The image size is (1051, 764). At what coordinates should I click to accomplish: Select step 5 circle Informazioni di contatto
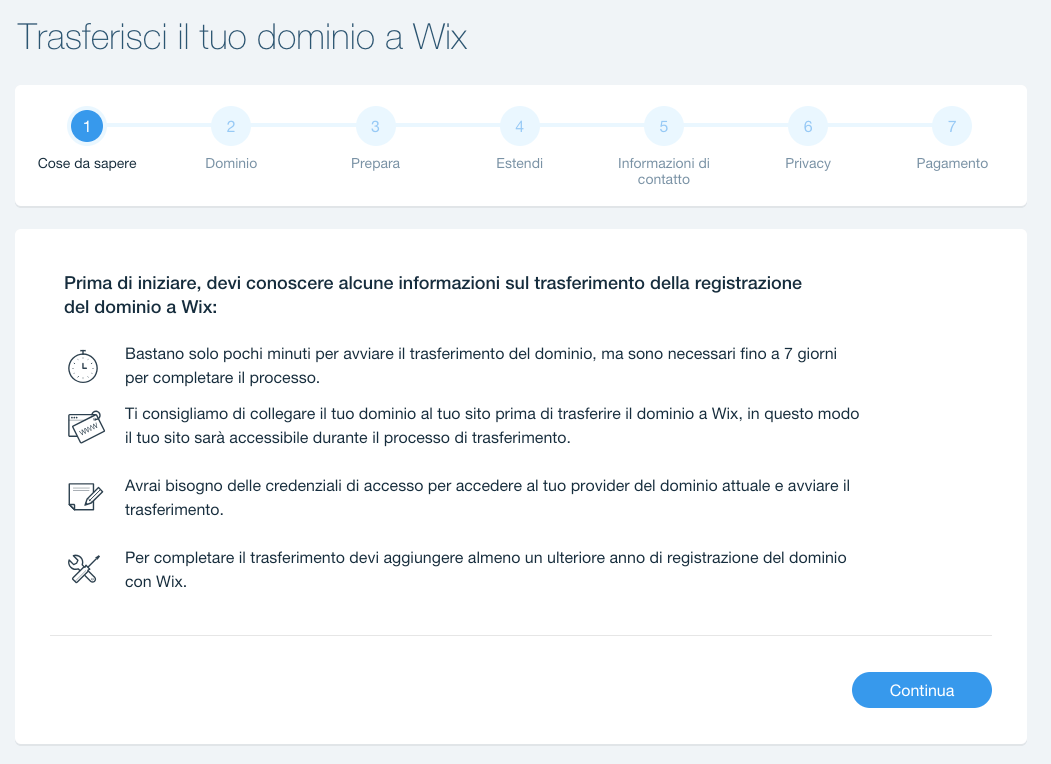(664, 126)
